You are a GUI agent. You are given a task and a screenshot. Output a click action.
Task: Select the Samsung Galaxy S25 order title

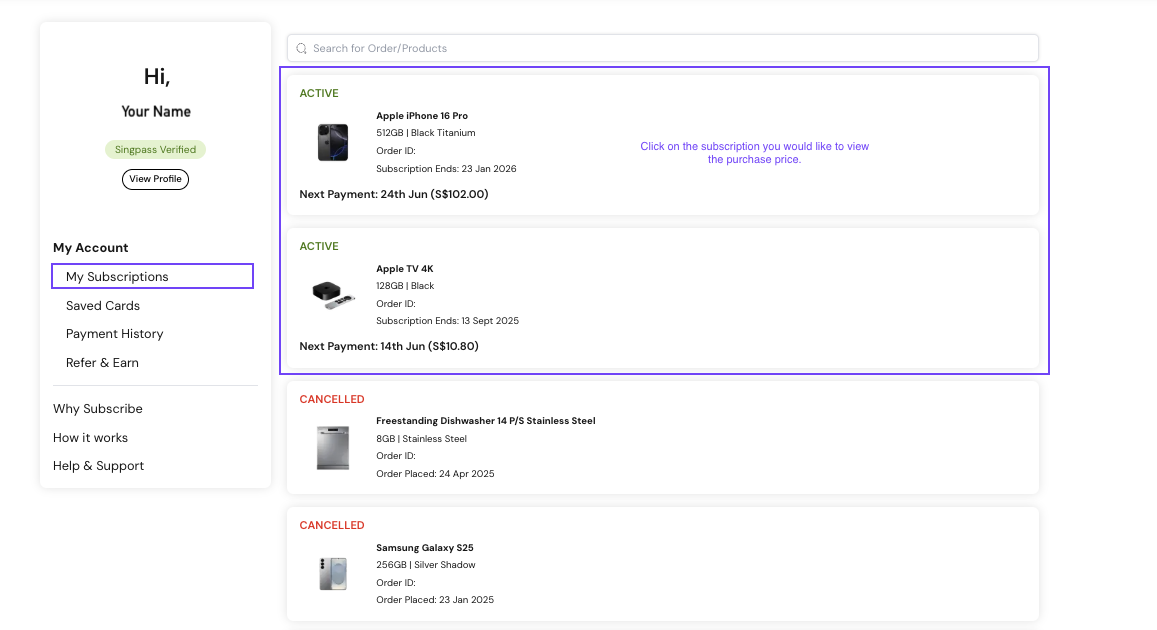pyautogui.click(x=424, y=547)
